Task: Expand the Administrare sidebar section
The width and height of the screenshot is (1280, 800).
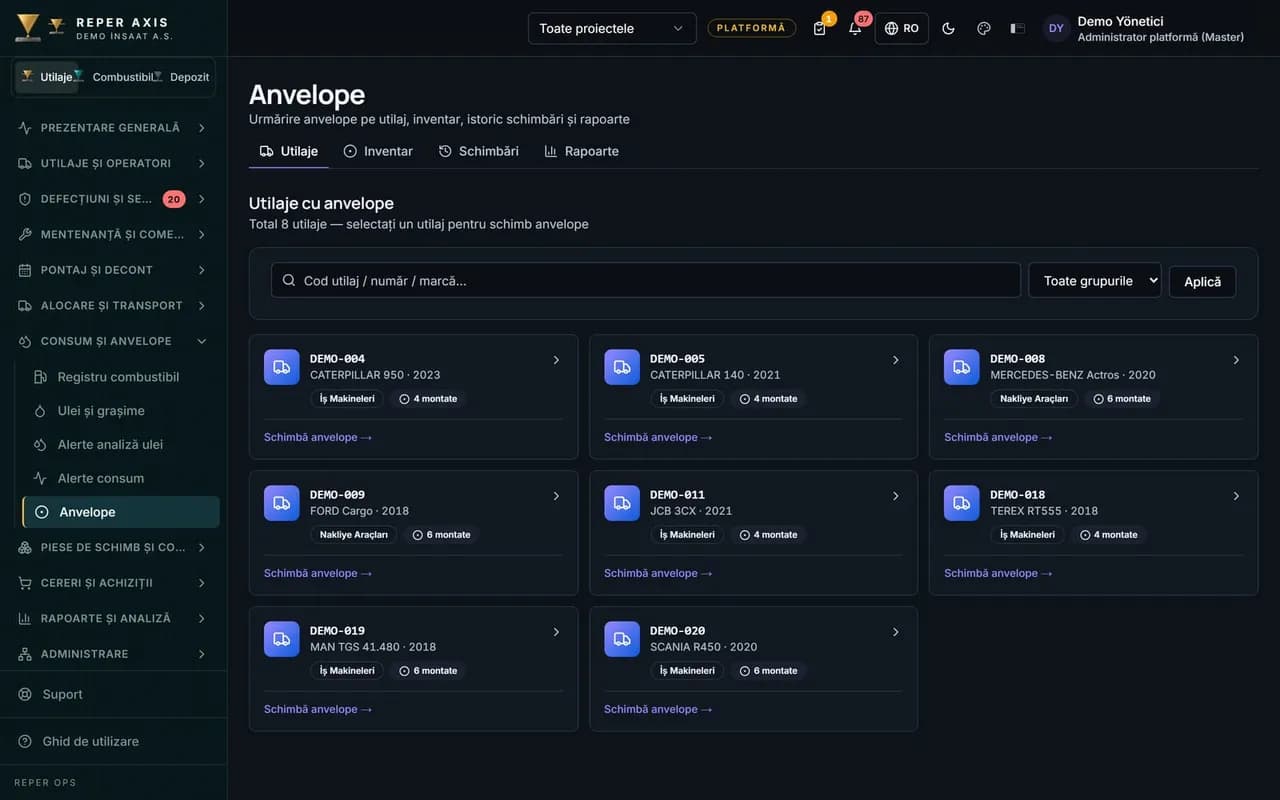Action: click(114, 654)
